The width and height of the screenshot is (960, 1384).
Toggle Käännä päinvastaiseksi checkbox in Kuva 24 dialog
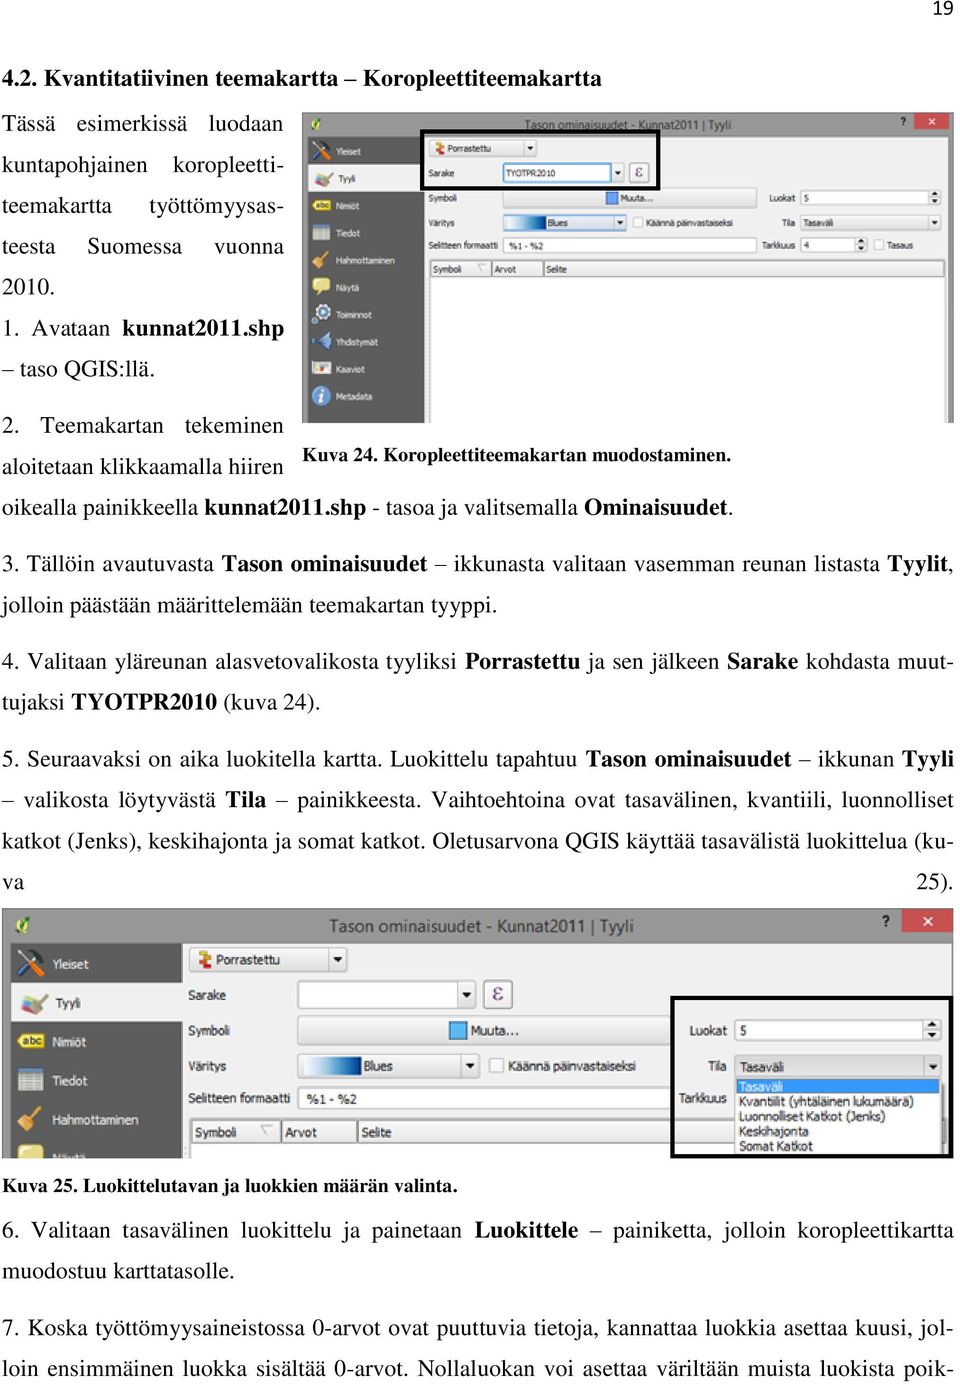pyautogui.click(x=637, y=222)
